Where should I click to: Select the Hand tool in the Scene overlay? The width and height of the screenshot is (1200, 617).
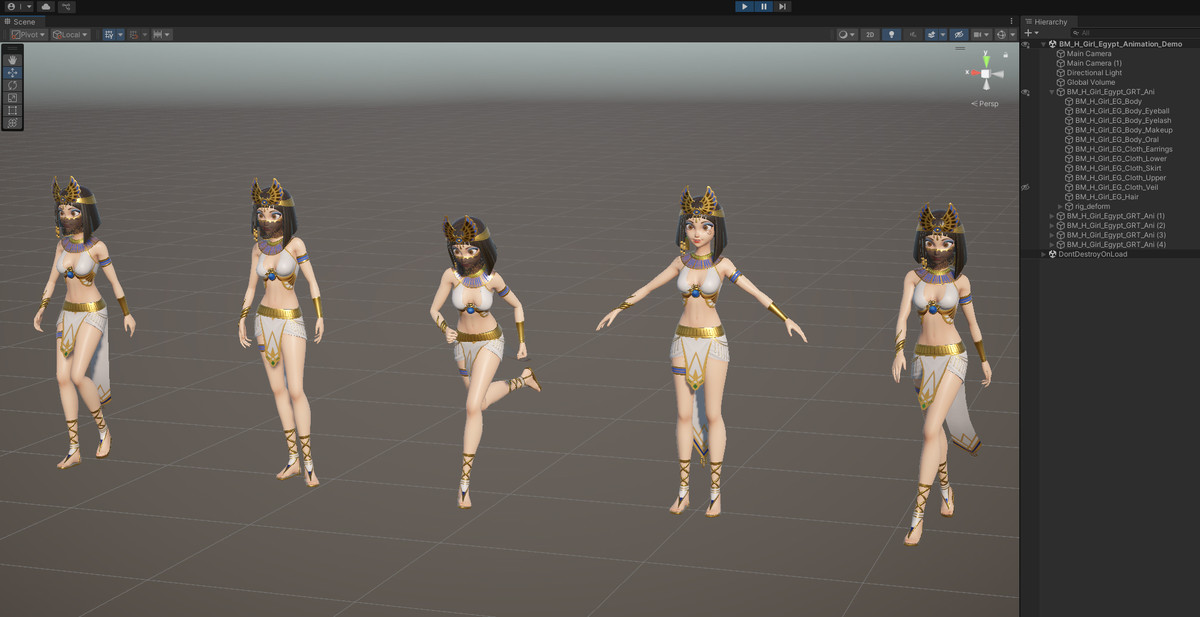point(11,58)
